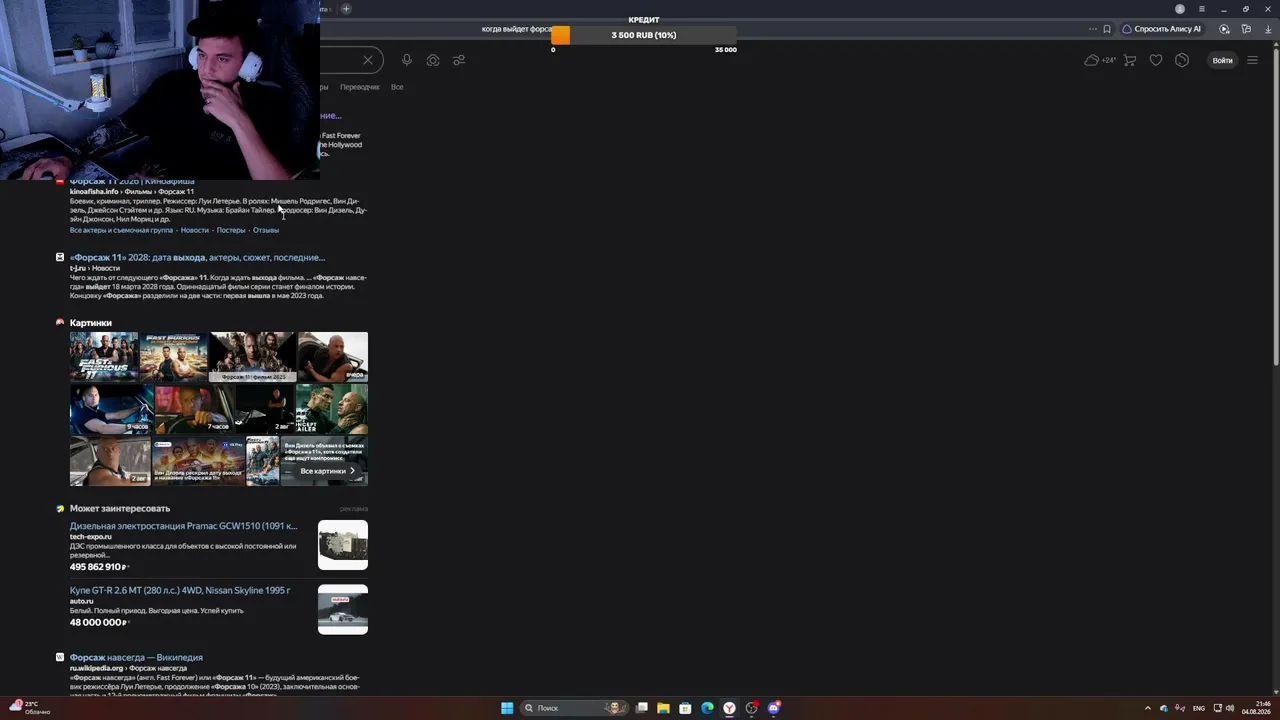Switch keyboard language from ENG
Image resolution: width=1280 pixels, height=720 pixels.
1199,708
